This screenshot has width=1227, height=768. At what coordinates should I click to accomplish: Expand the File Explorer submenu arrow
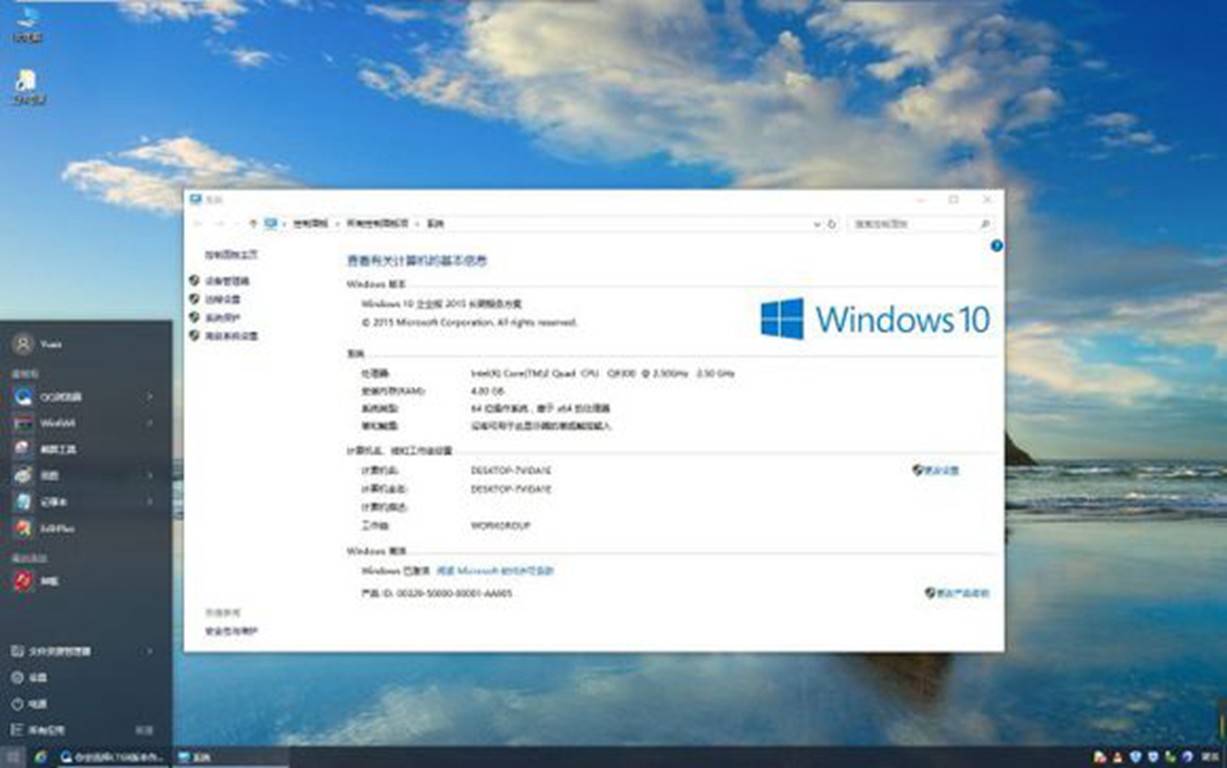click(150, 651)
